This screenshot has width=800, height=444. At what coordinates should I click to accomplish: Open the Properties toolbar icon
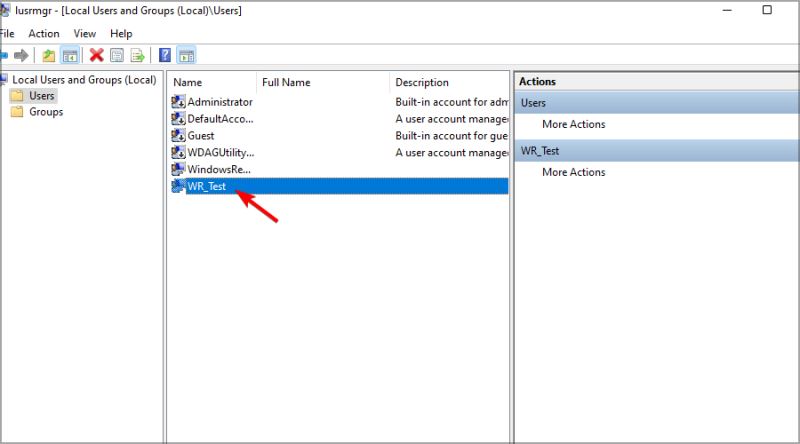117,55
